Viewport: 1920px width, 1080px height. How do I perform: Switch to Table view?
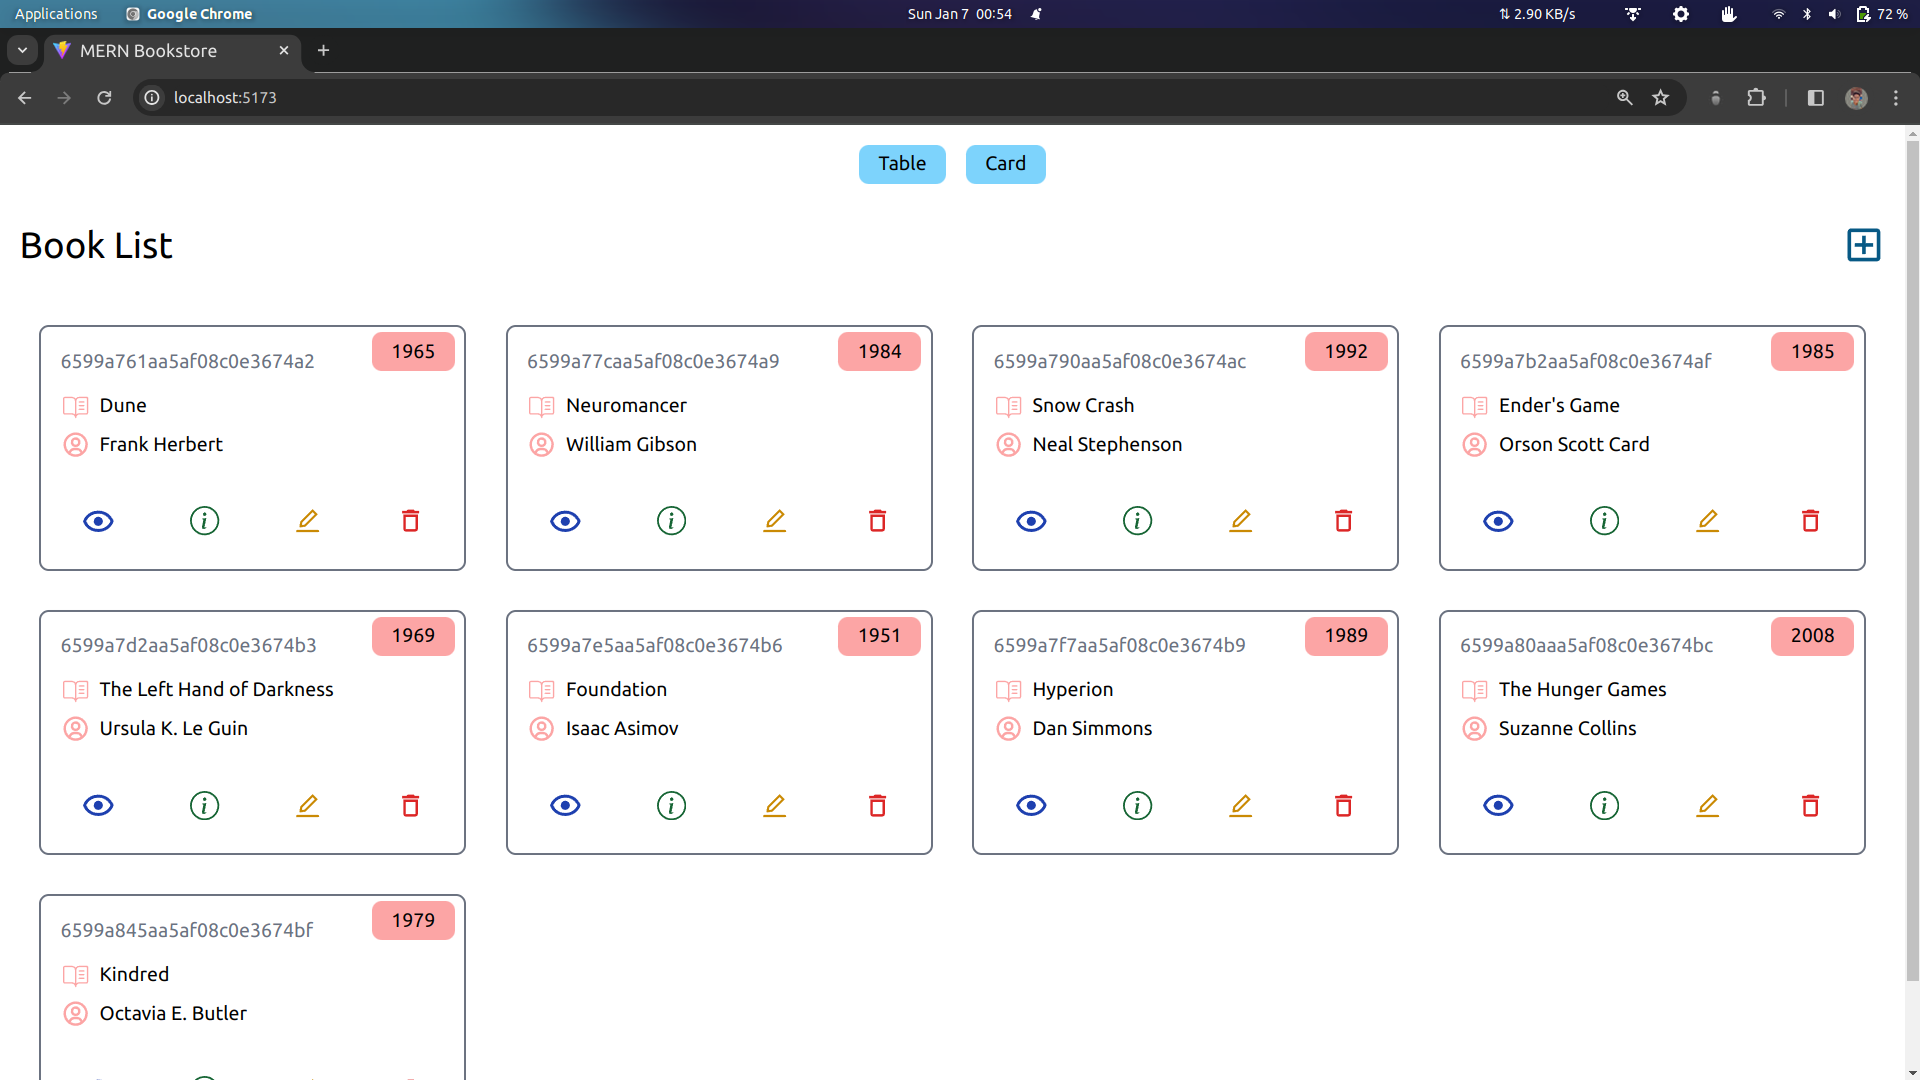point(901,163)
